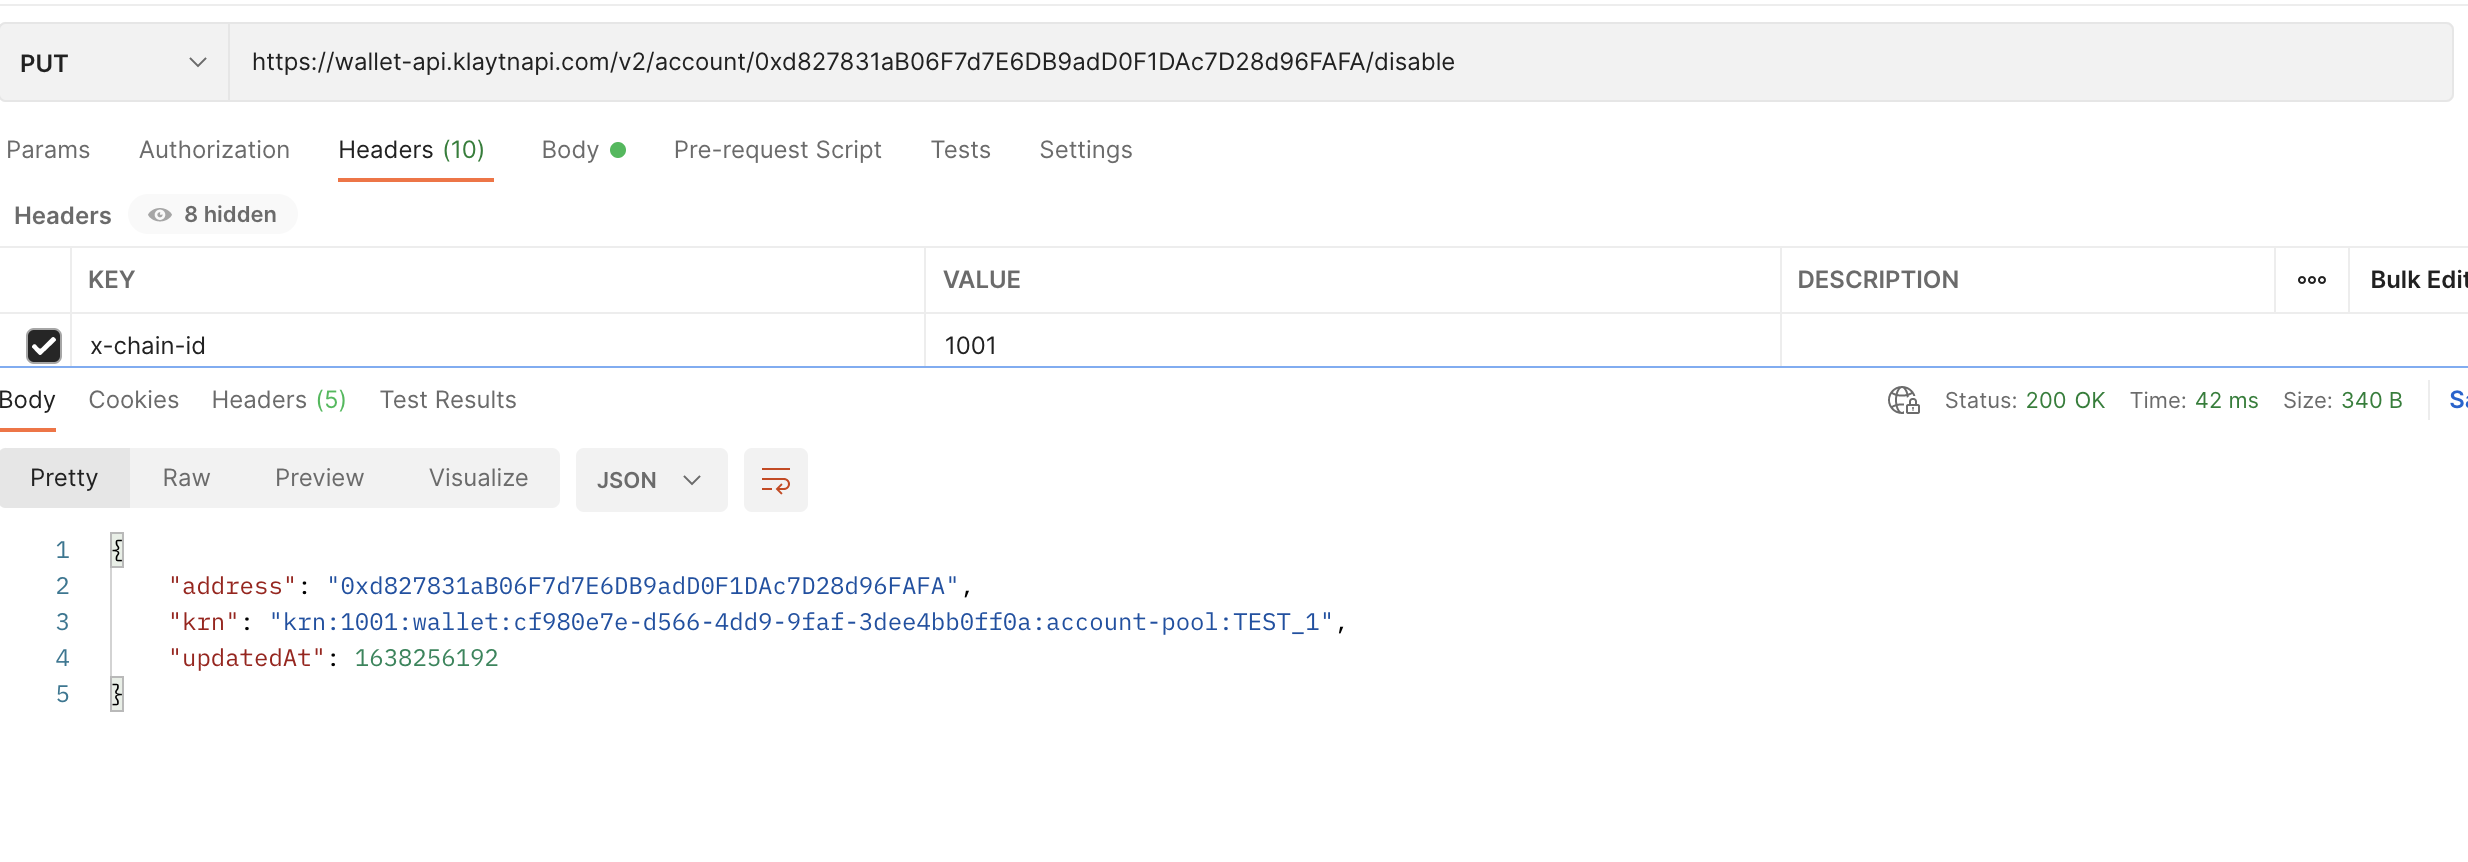Click the 42 ms response time

coord(2226,400)
